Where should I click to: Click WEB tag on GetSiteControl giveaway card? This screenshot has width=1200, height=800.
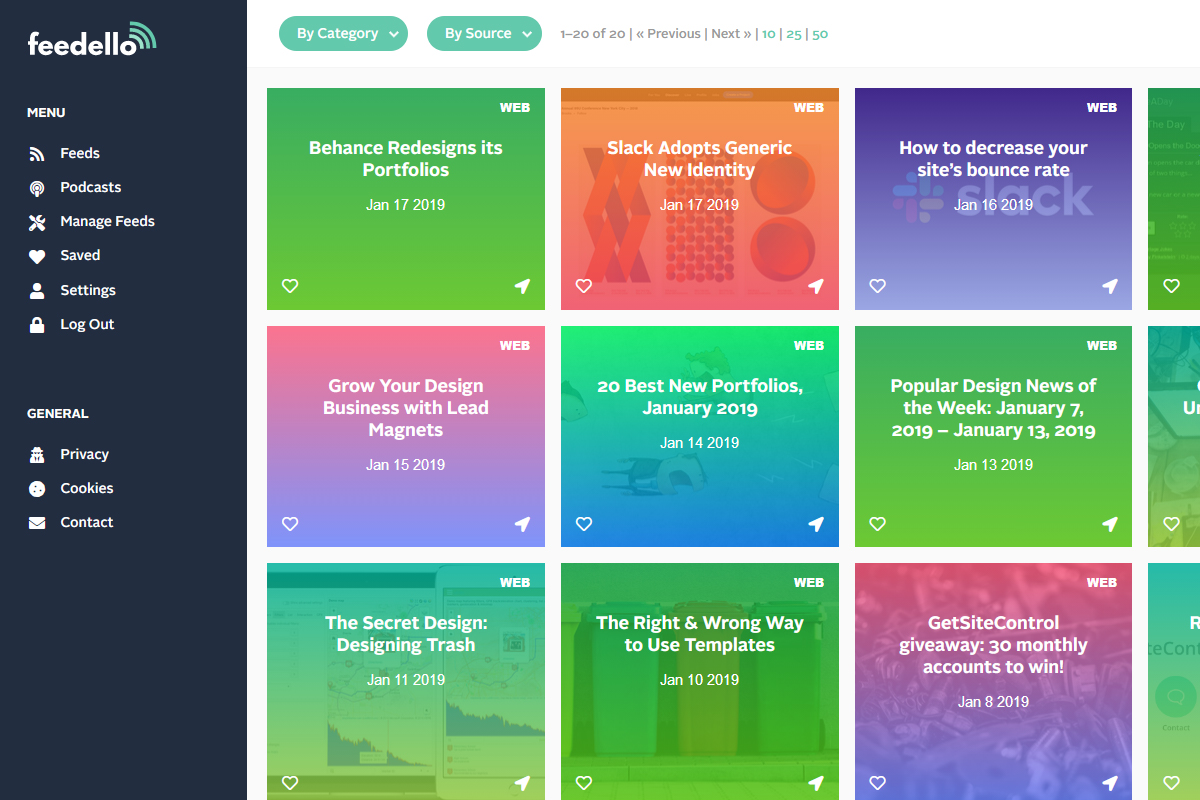[x=1102, y=583]
